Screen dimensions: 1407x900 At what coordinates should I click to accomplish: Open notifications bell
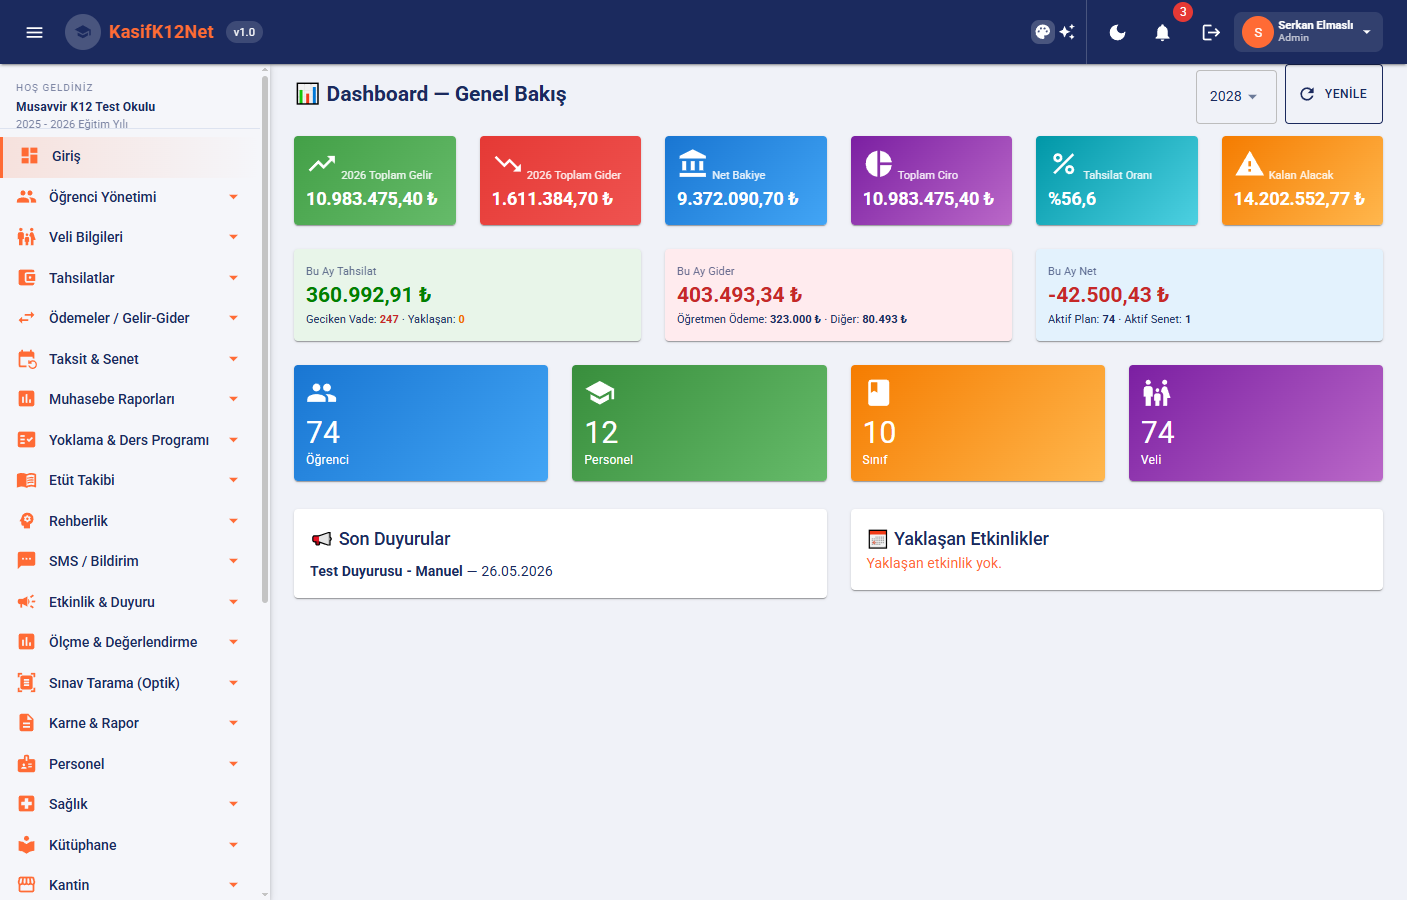1162,32
